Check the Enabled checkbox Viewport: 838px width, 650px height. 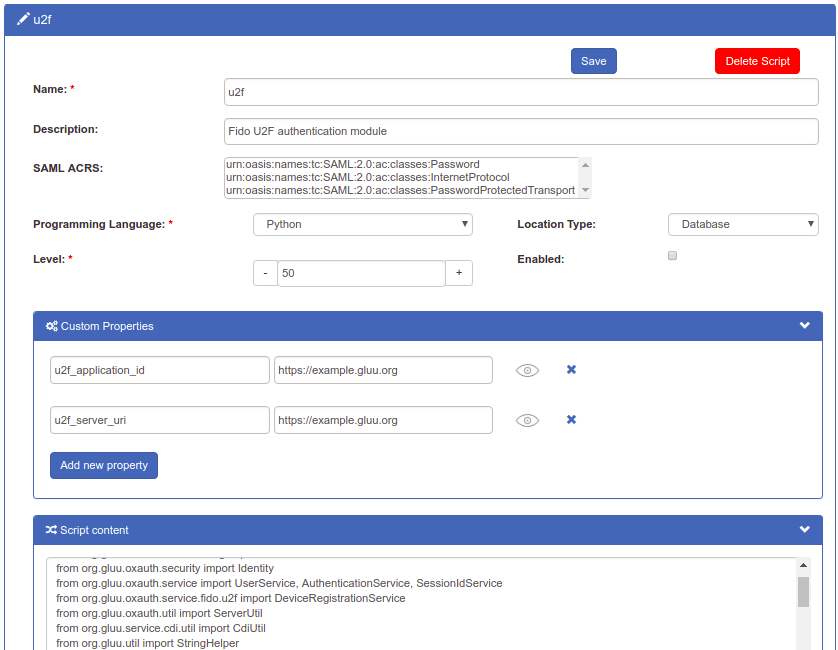(x=673, y=256)
